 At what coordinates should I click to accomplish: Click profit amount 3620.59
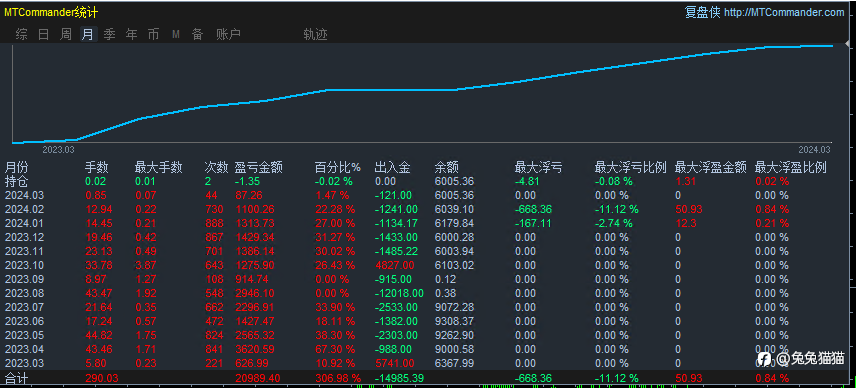point(255,349)
